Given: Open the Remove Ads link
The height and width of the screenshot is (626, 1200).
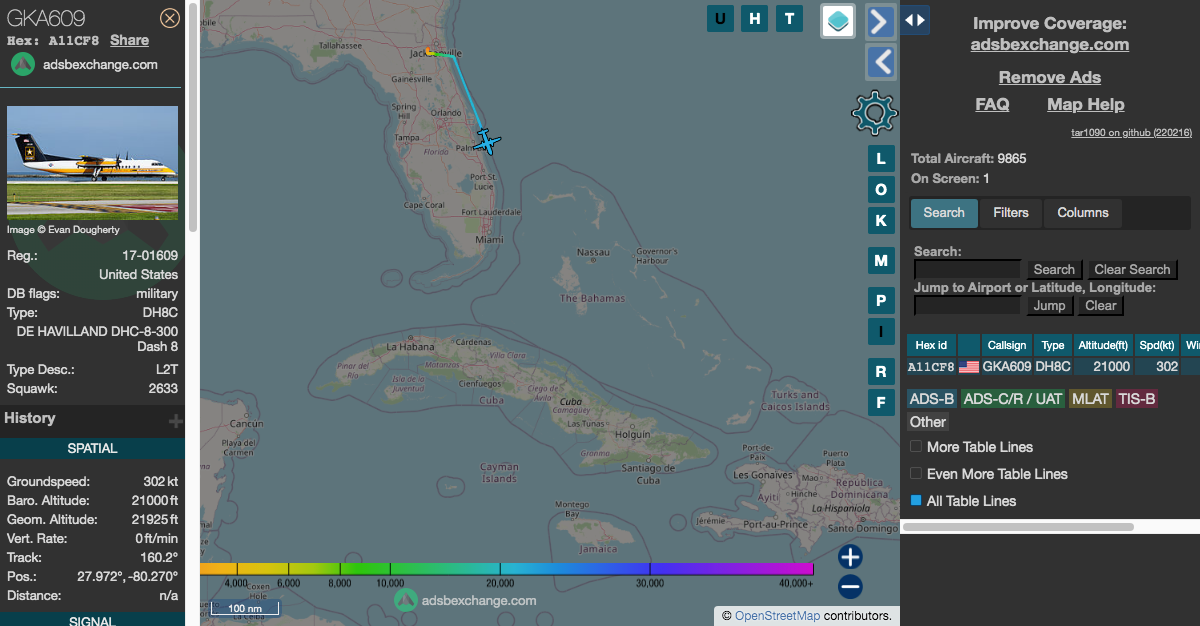Looking at the screenshot, I should pyautogui.click(x=1050, y=77).
